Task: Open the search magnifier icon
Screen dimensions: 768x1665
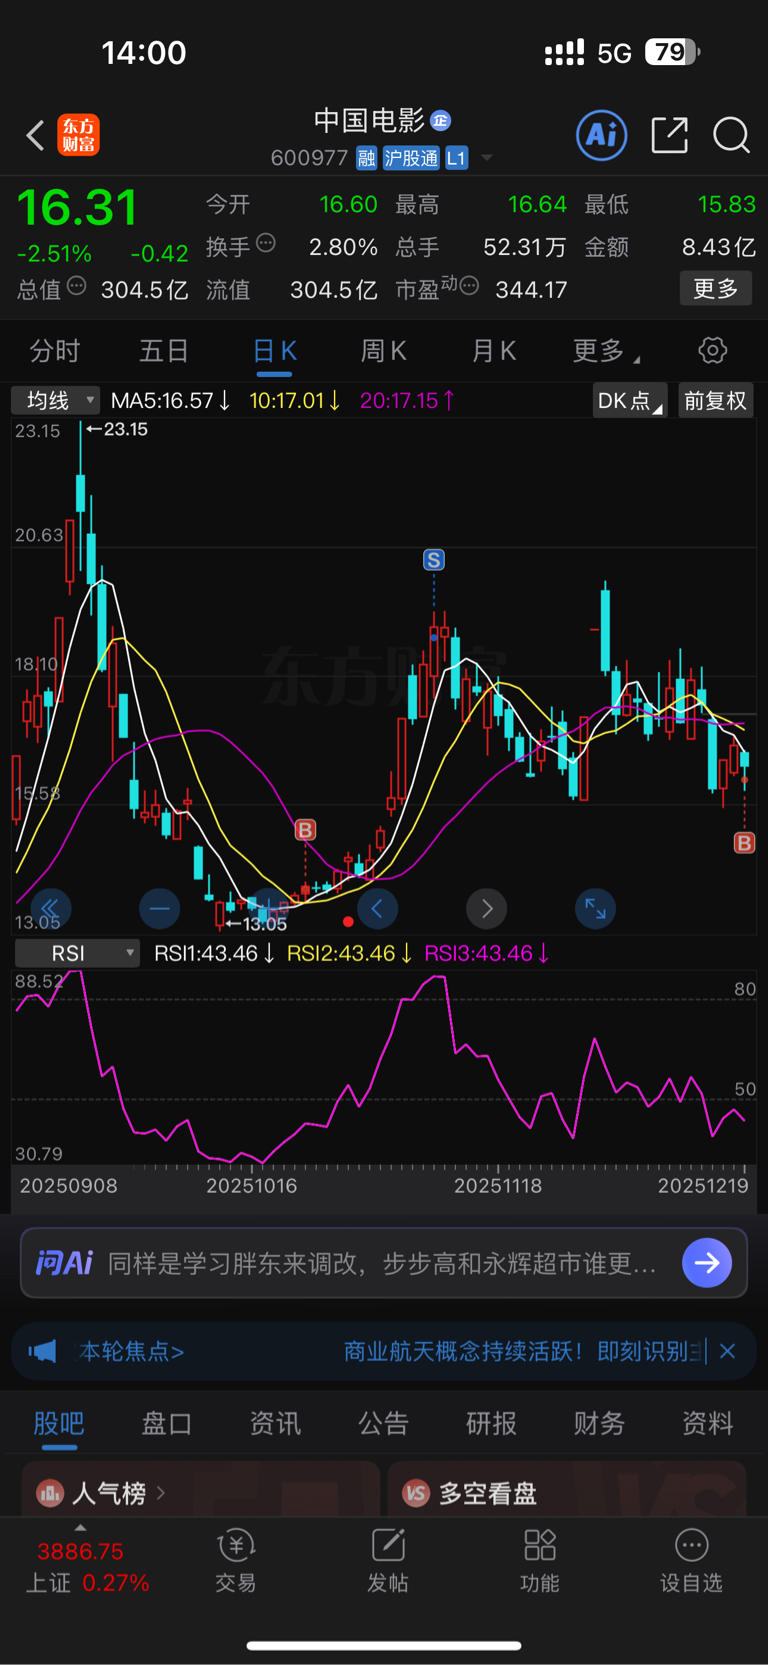Action: tap(731, 135)
